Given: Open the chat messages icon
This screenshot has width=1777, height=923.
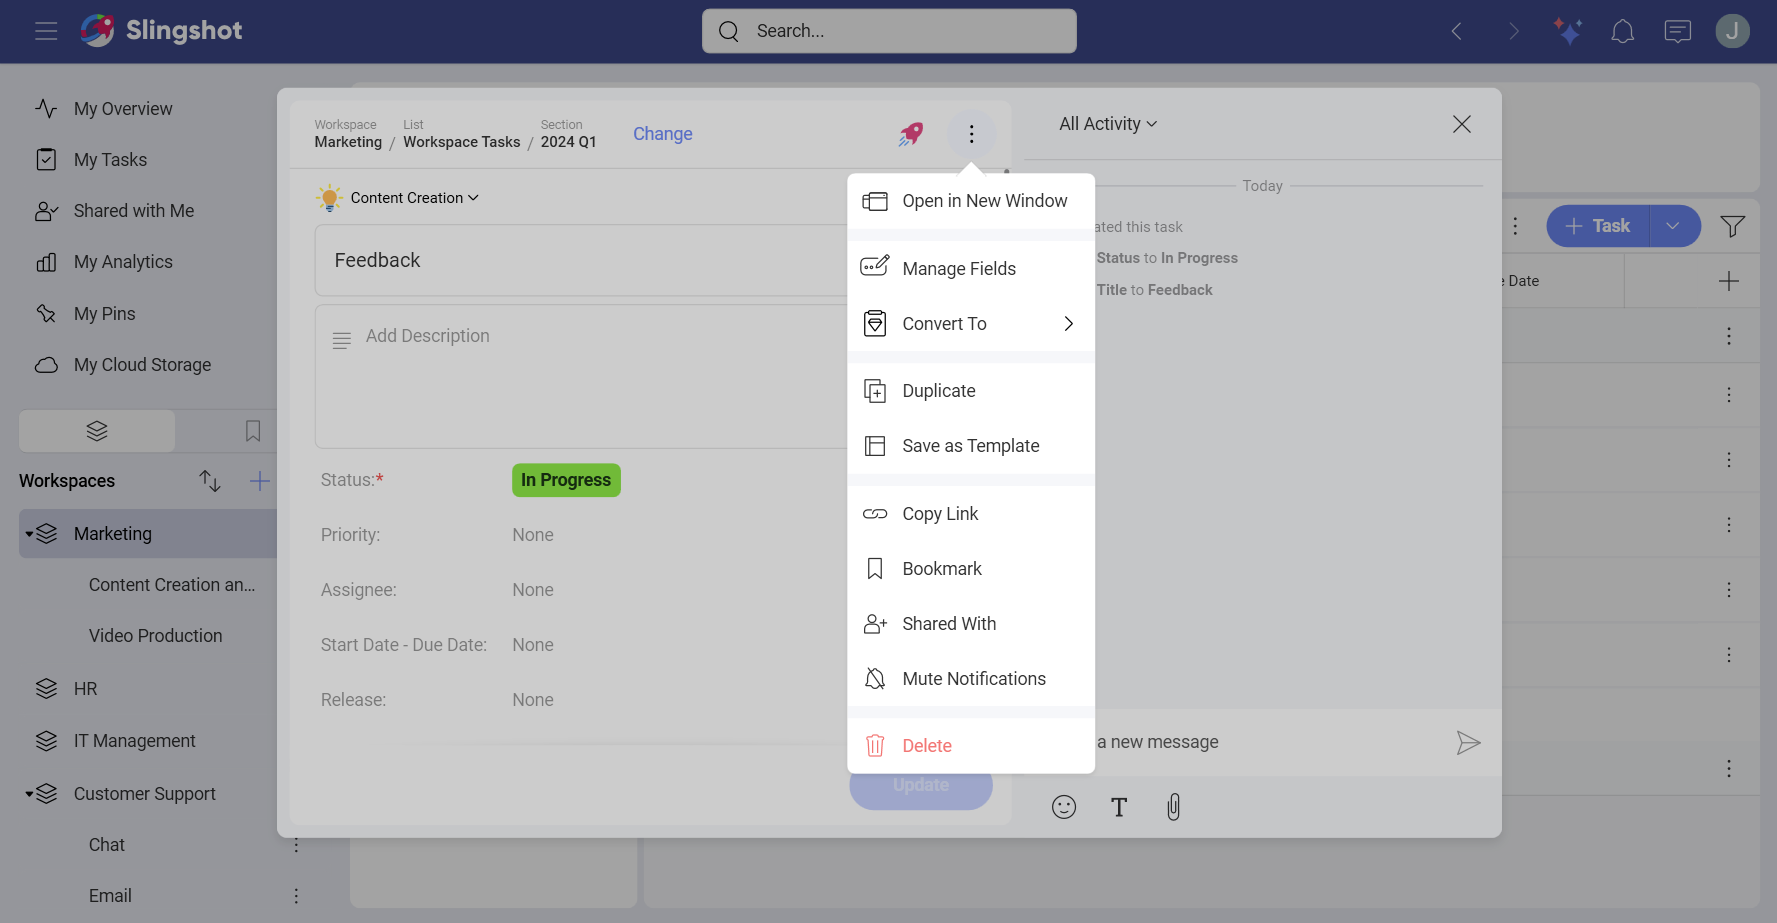Looking at the screenshot, I should coord(1677,32).
